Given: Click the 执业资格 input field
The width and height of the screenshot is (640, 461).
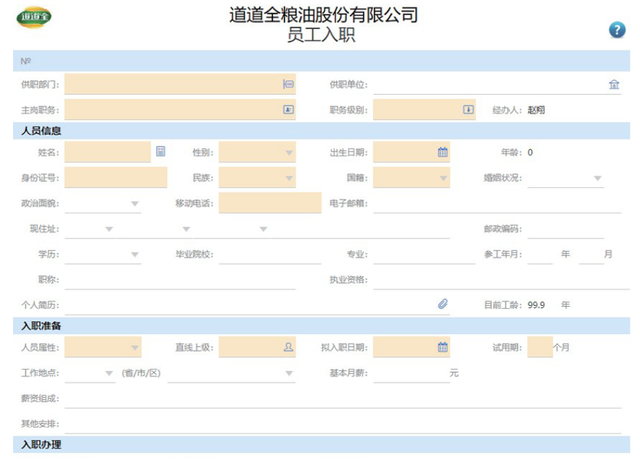Looking at the screenshot, I should tap(501, 280).
